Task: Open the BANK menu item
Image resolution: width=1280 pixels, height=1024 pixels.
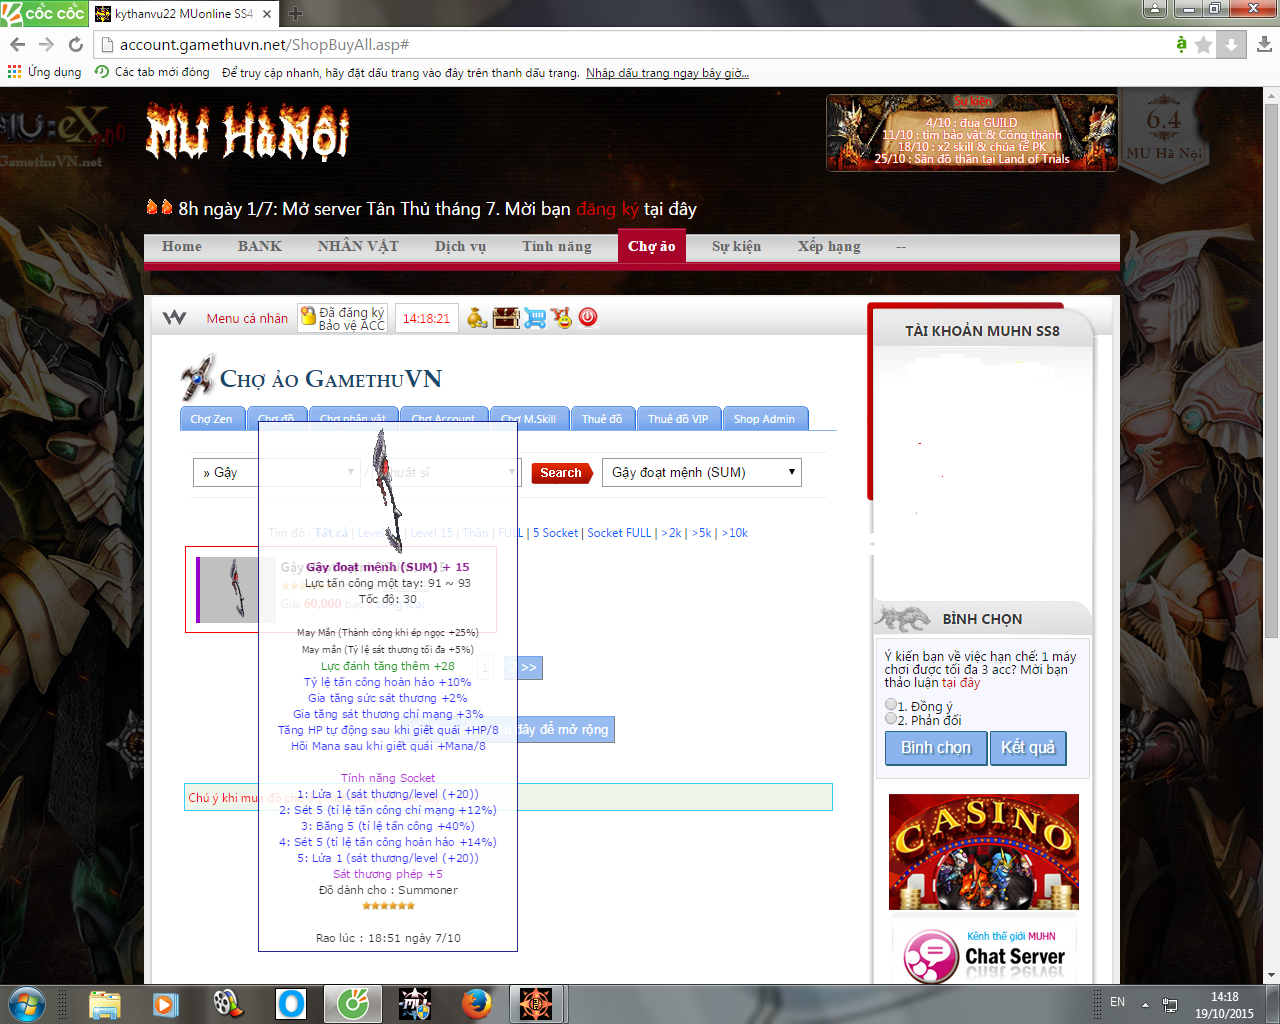Action: (x=260, y=246)
